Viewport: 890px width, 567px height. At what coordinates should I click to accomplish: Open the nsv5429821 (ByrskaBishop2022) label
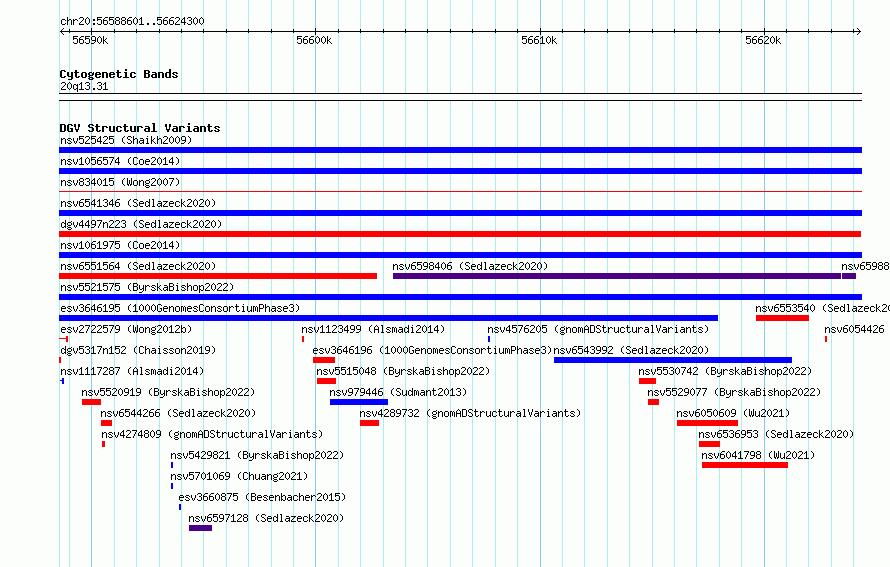(257, 455)
